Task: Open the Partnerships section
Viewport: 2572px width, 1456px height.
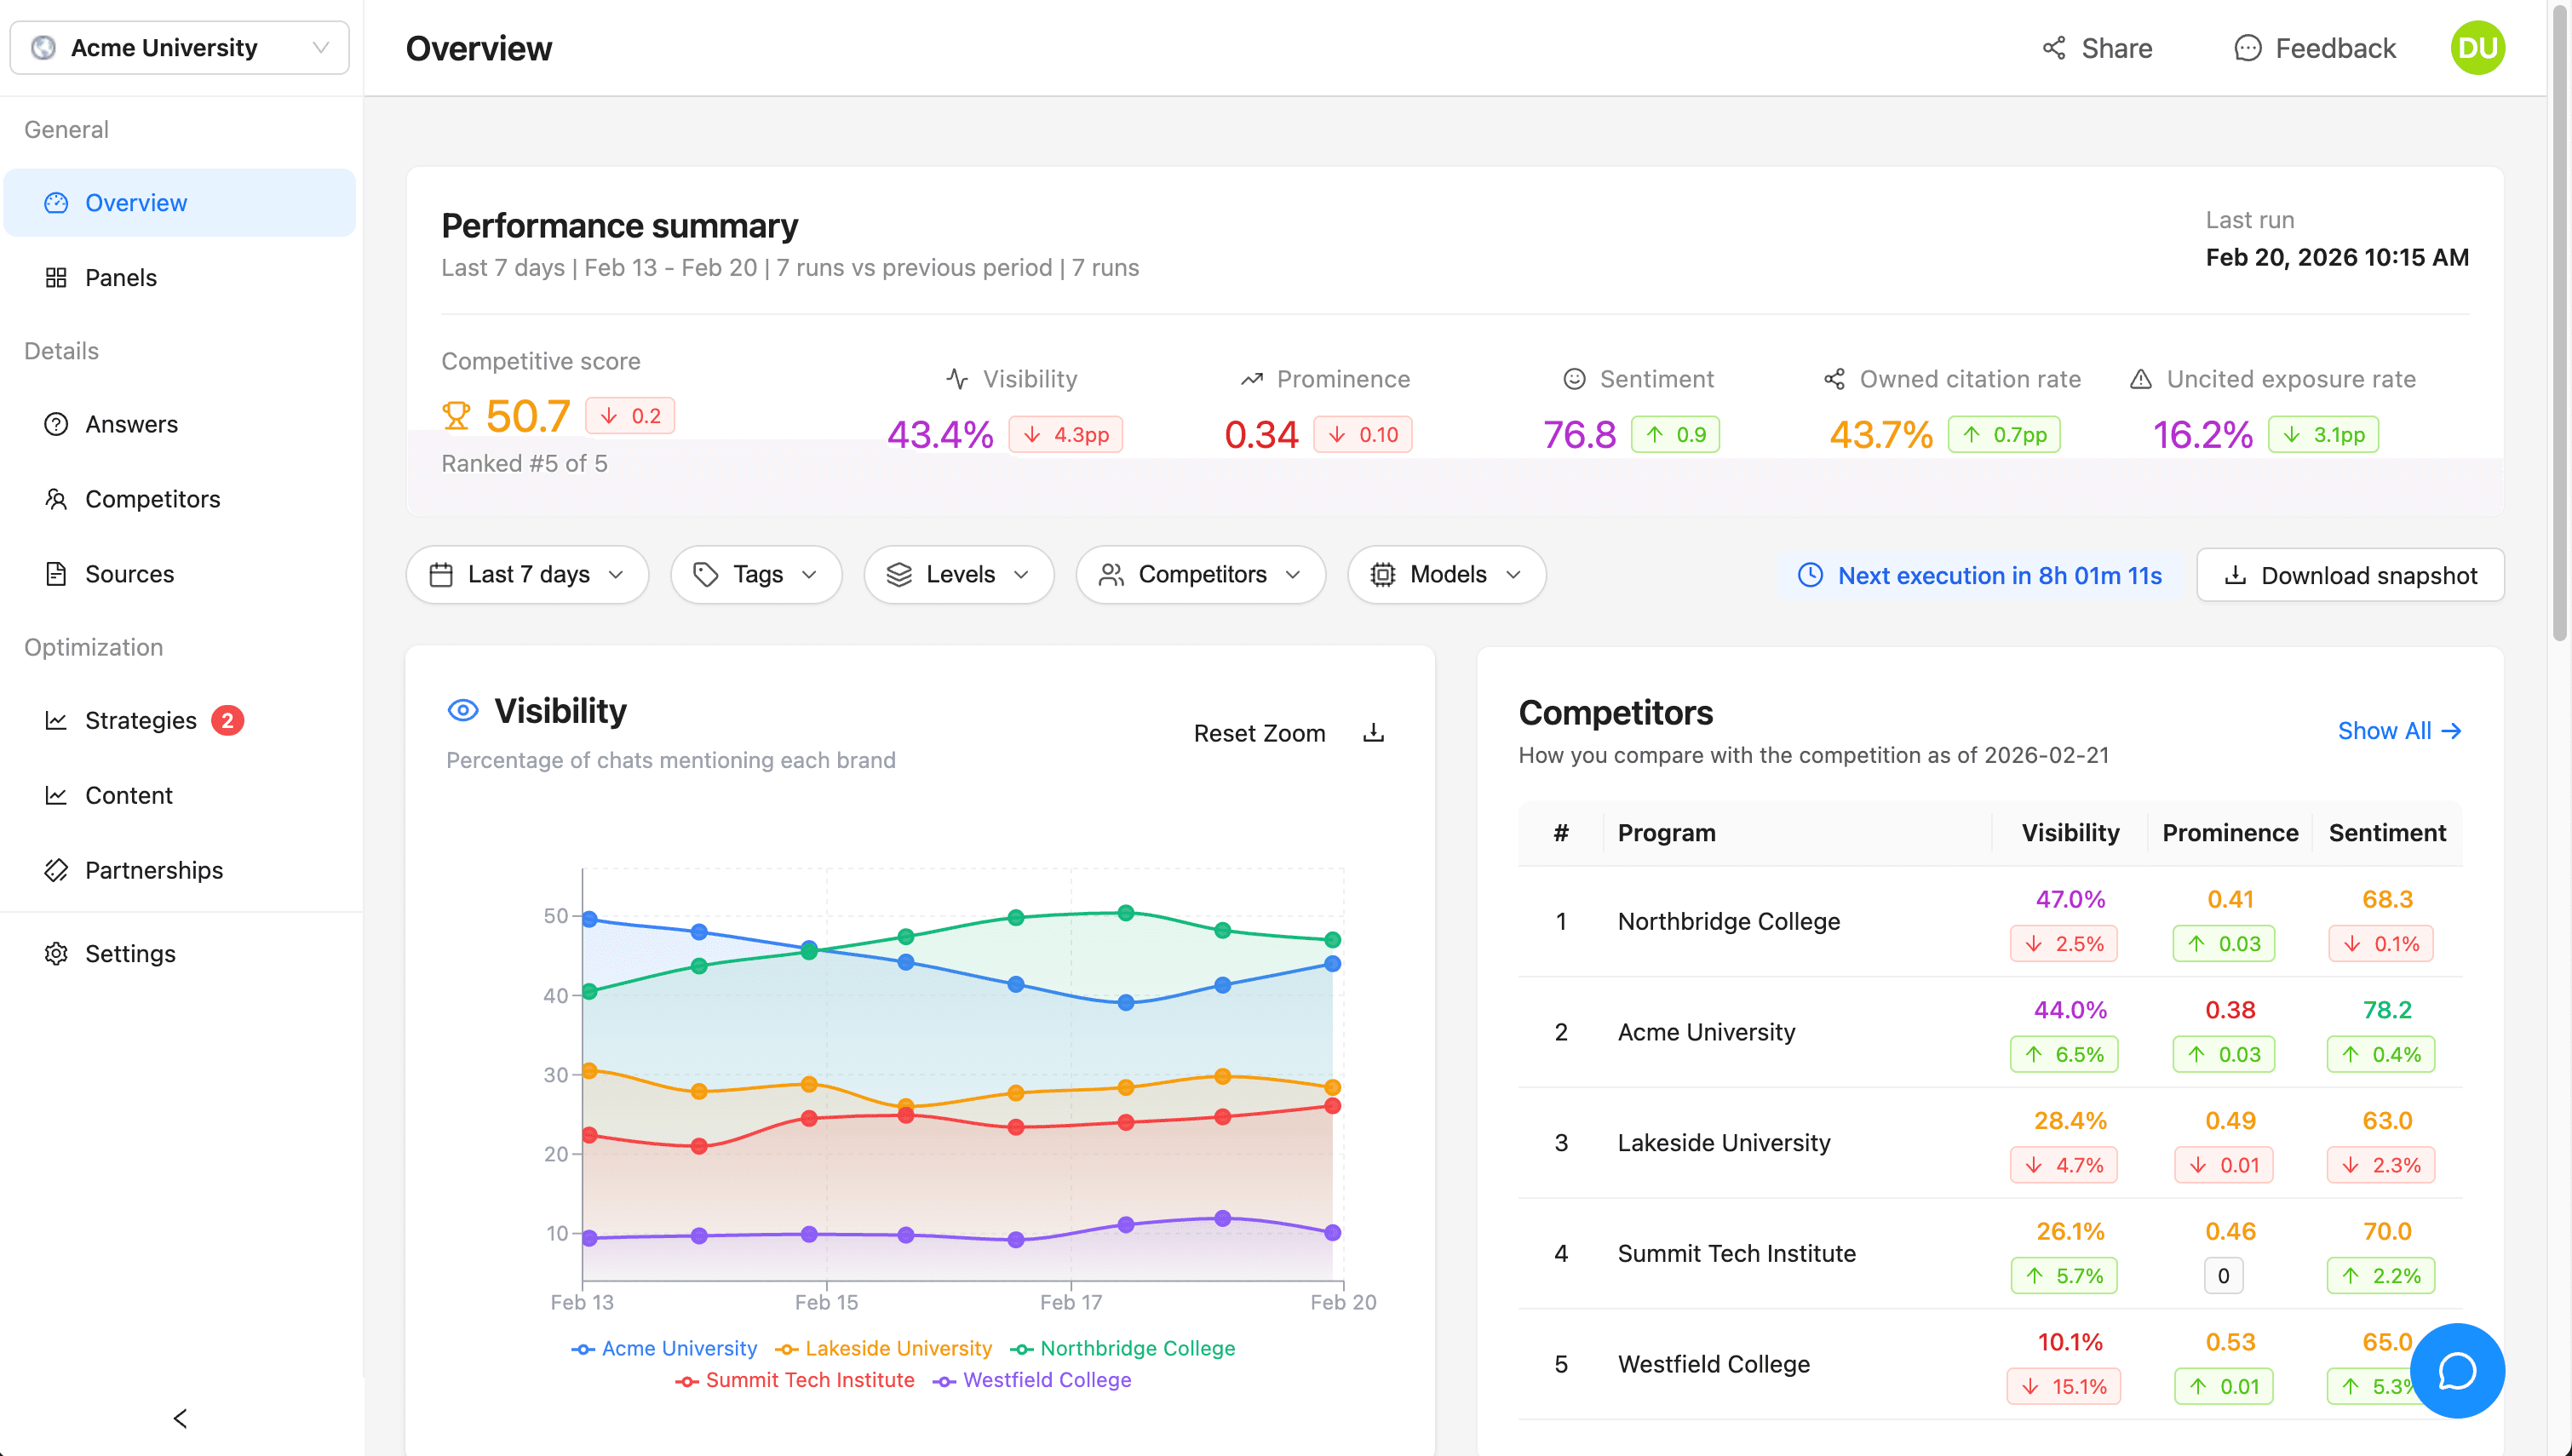Action: pos(154,870)
